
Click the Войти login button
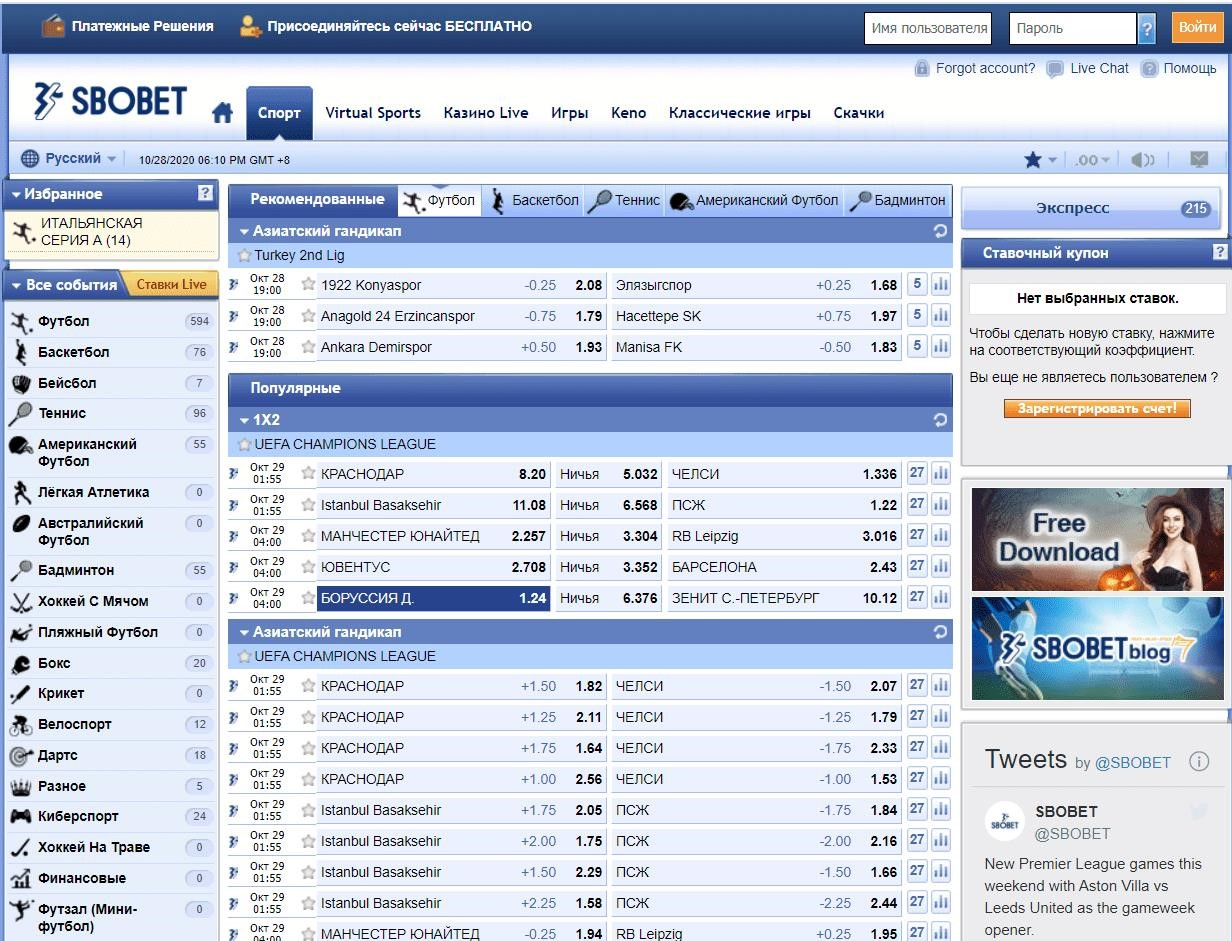coord(1197,28)
